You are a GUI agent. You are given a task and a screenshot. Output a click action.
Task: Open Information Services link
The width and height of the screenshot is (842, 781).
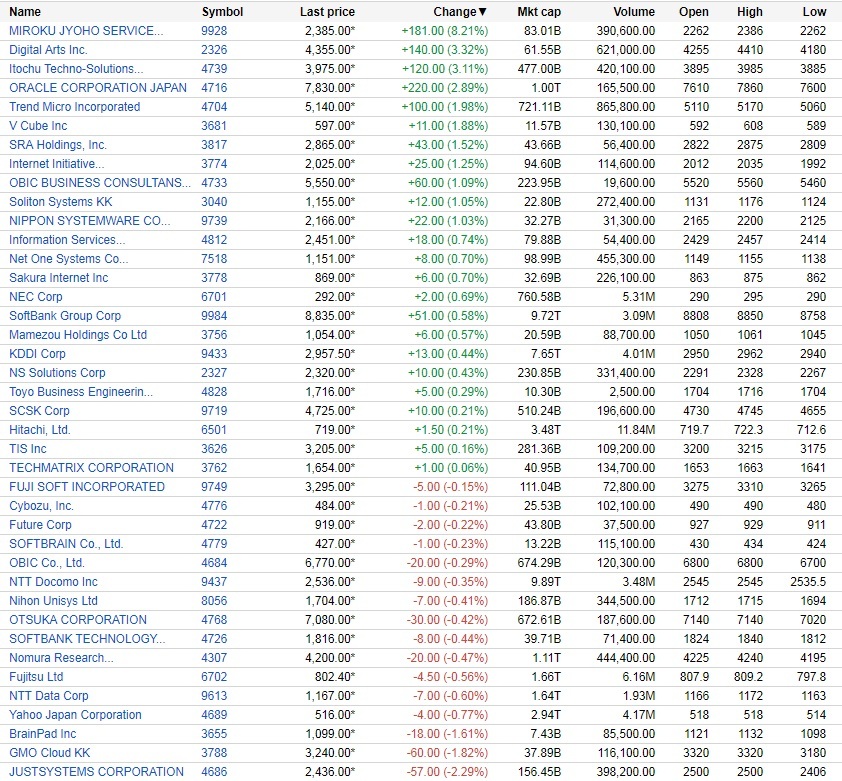pyautogui.click(x=67, y=240)
